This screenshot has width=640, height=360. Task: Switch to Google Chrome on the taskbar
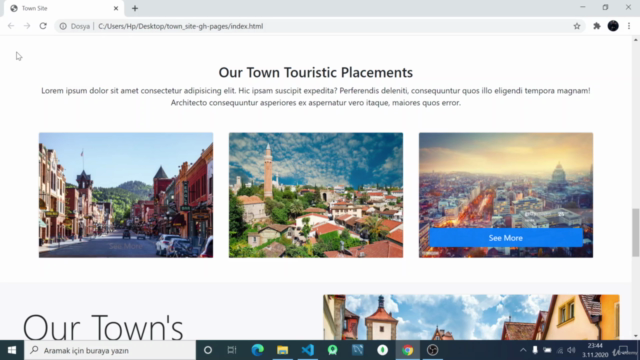tap(407, 350)
